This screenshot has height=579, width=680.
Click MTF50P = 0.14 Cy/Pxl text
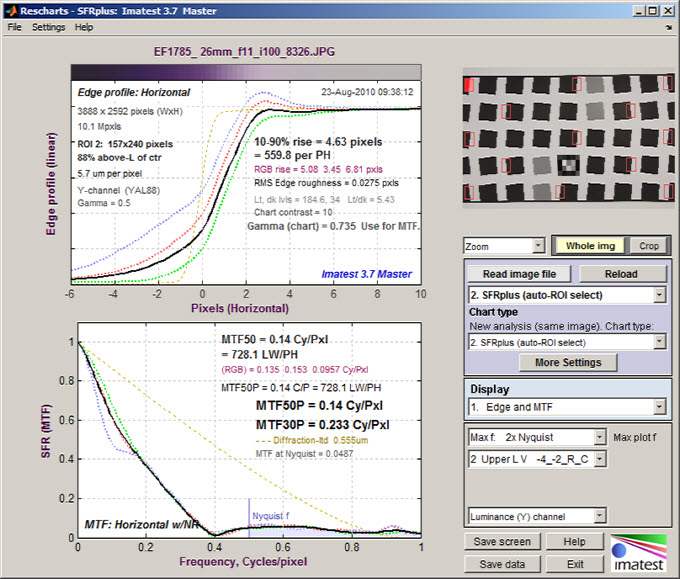point(319,406)
